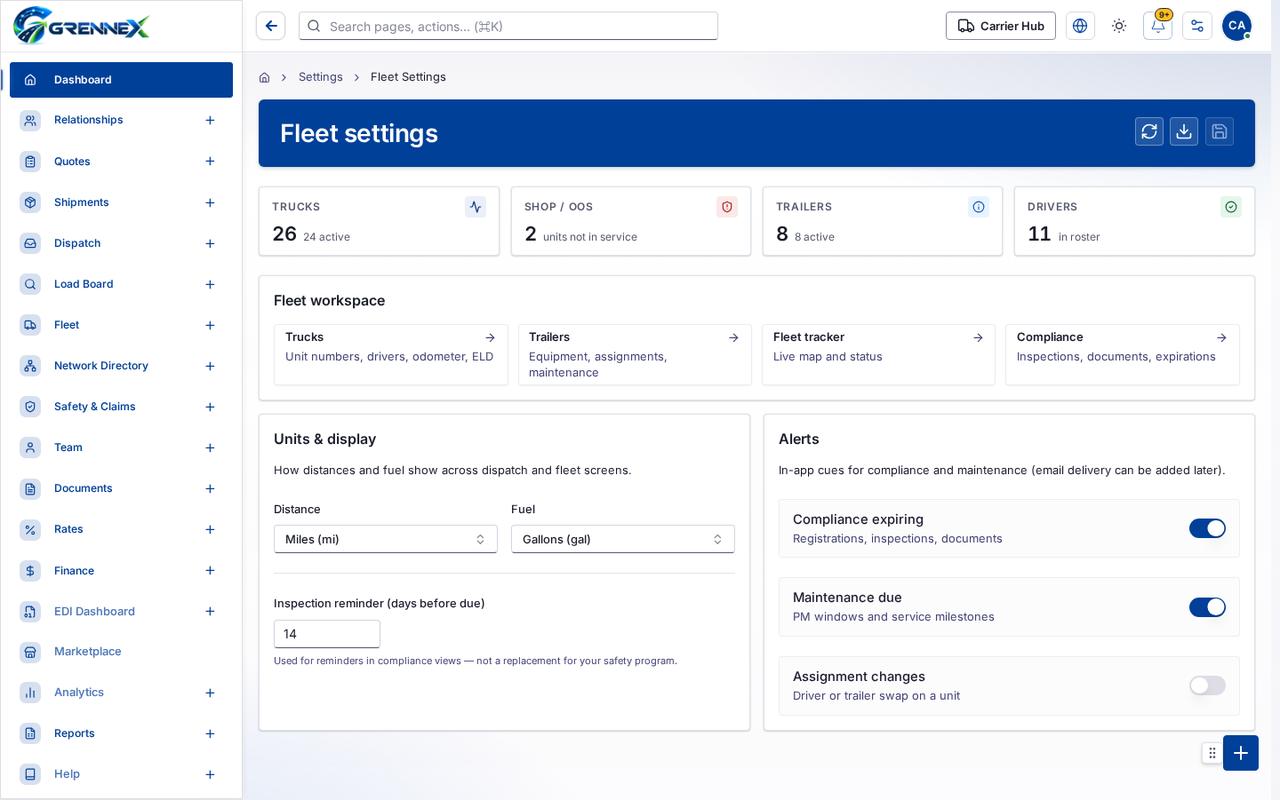Toggle the light theme sun icon
The width and height of the screenshot is (1280, 800).
tap(1119, 26)
